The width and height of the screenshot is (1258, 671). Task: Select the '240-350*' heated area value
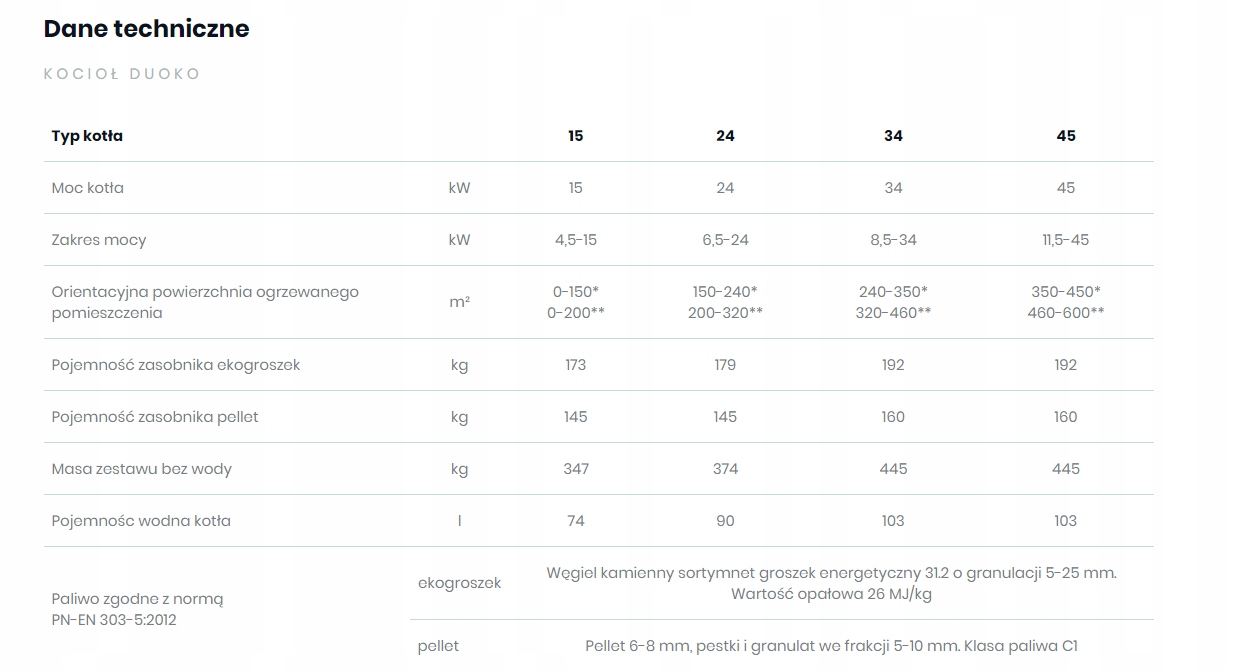point(893,292)
